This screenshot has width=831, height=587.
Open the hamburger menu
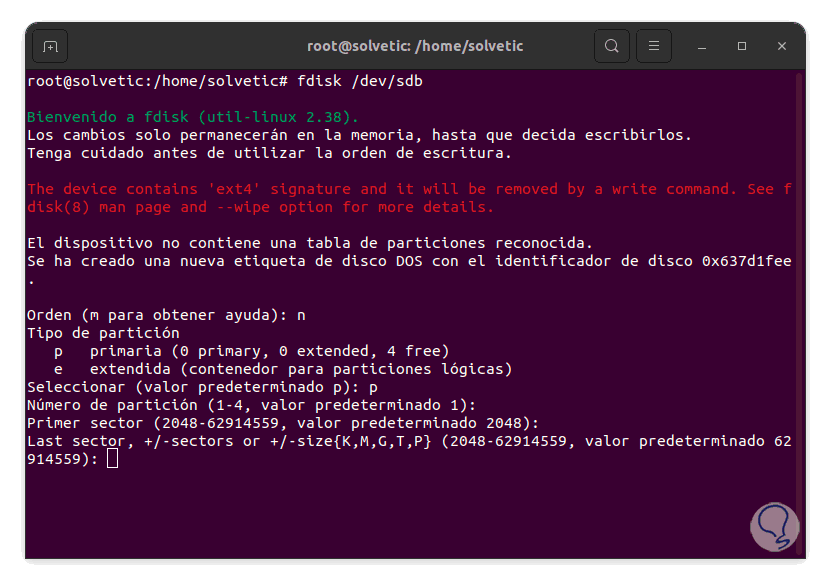[654, 46]
